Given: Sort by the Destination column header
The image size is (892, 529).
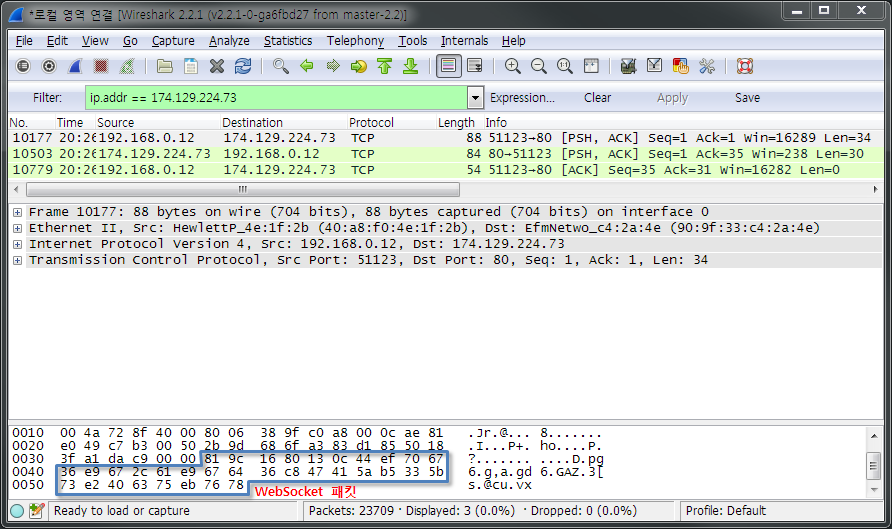Looking at the screenshot, I should point(284,122).
